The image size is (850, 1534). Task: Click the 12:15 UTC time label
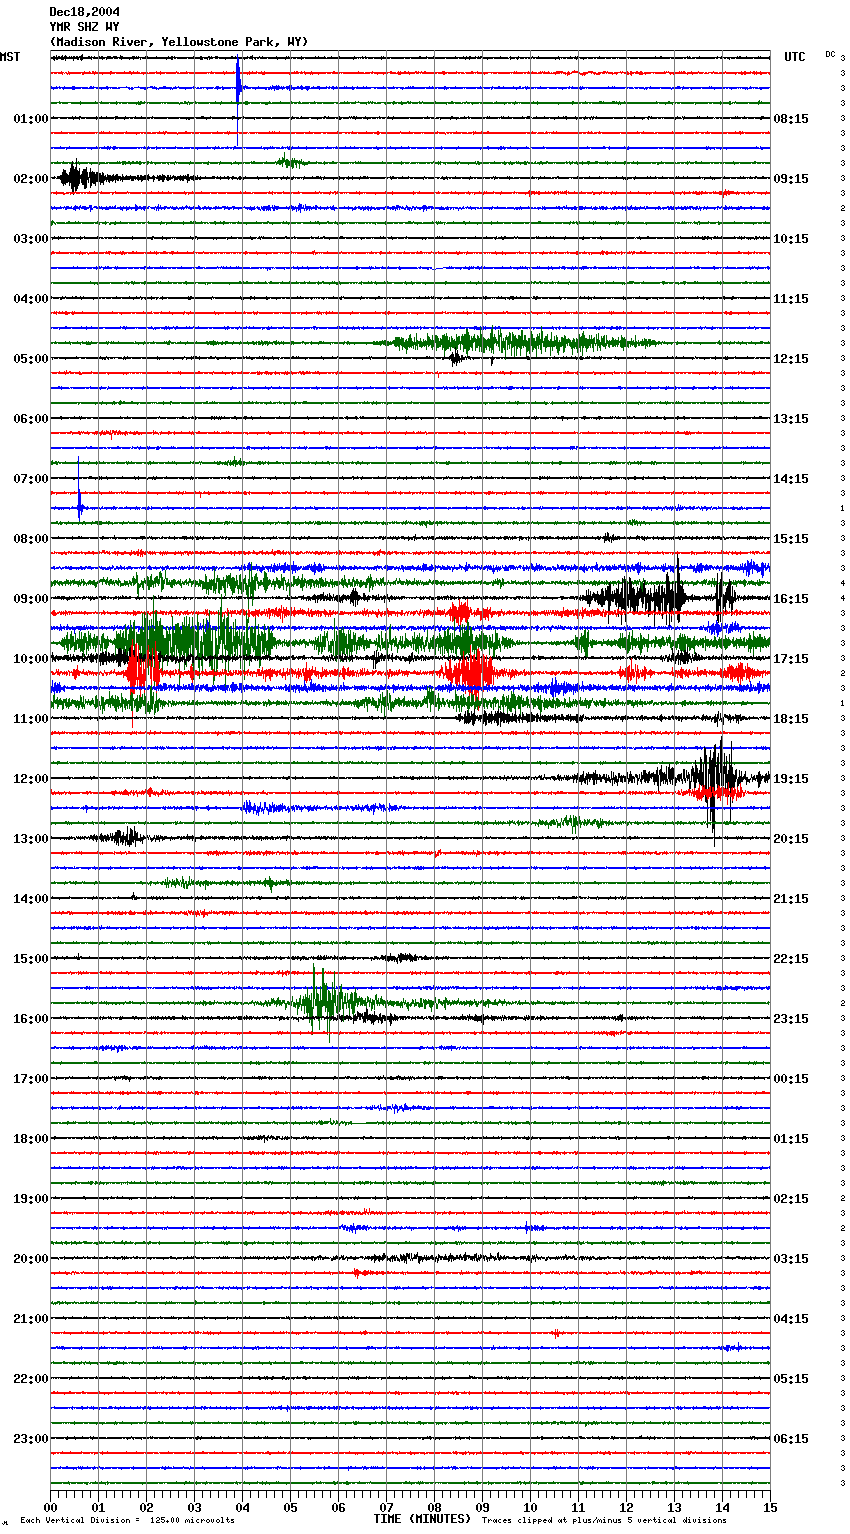tap(791, 359)
